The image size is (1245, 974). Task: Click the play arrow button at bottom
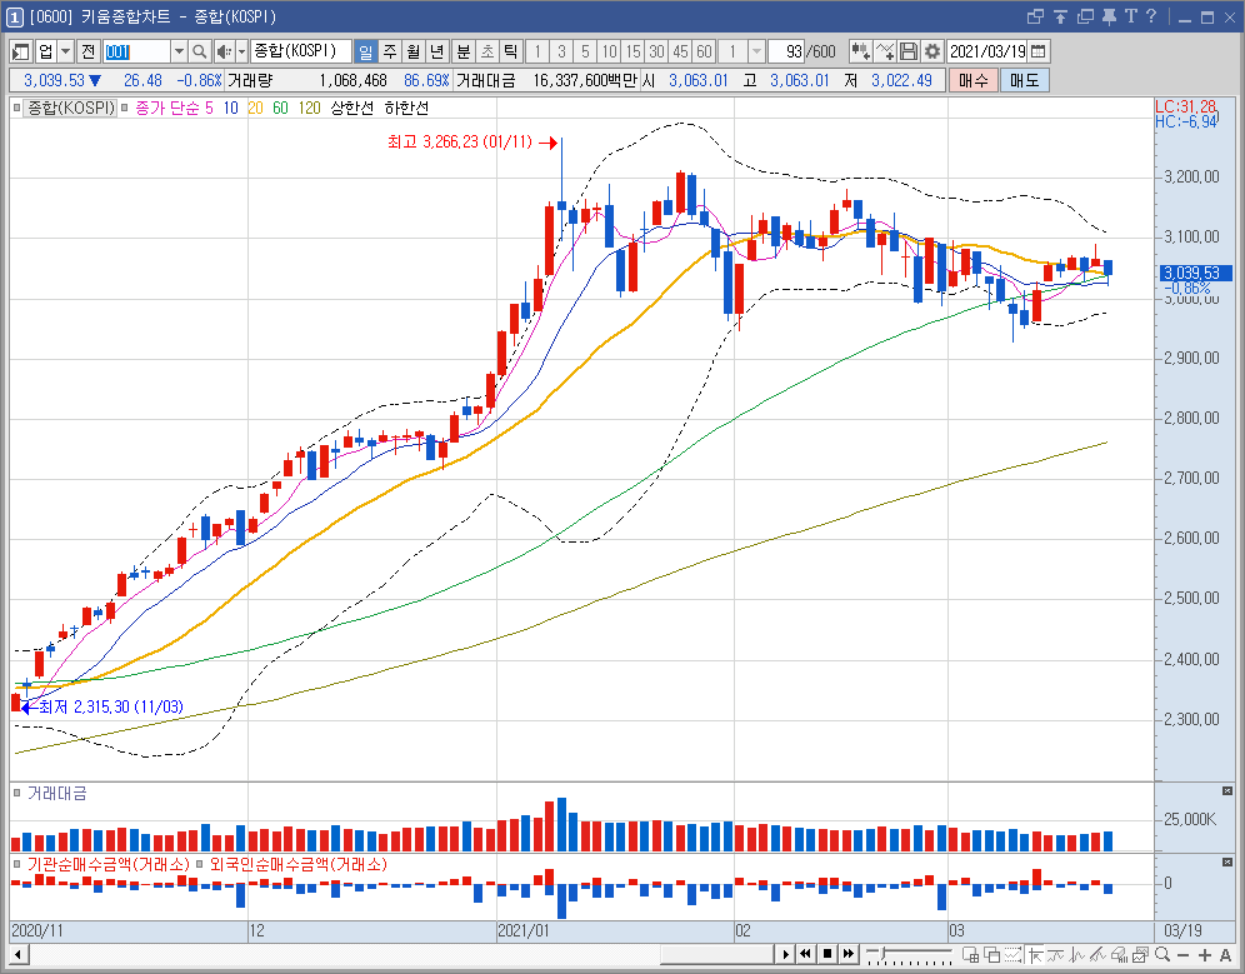click(785, 954)
